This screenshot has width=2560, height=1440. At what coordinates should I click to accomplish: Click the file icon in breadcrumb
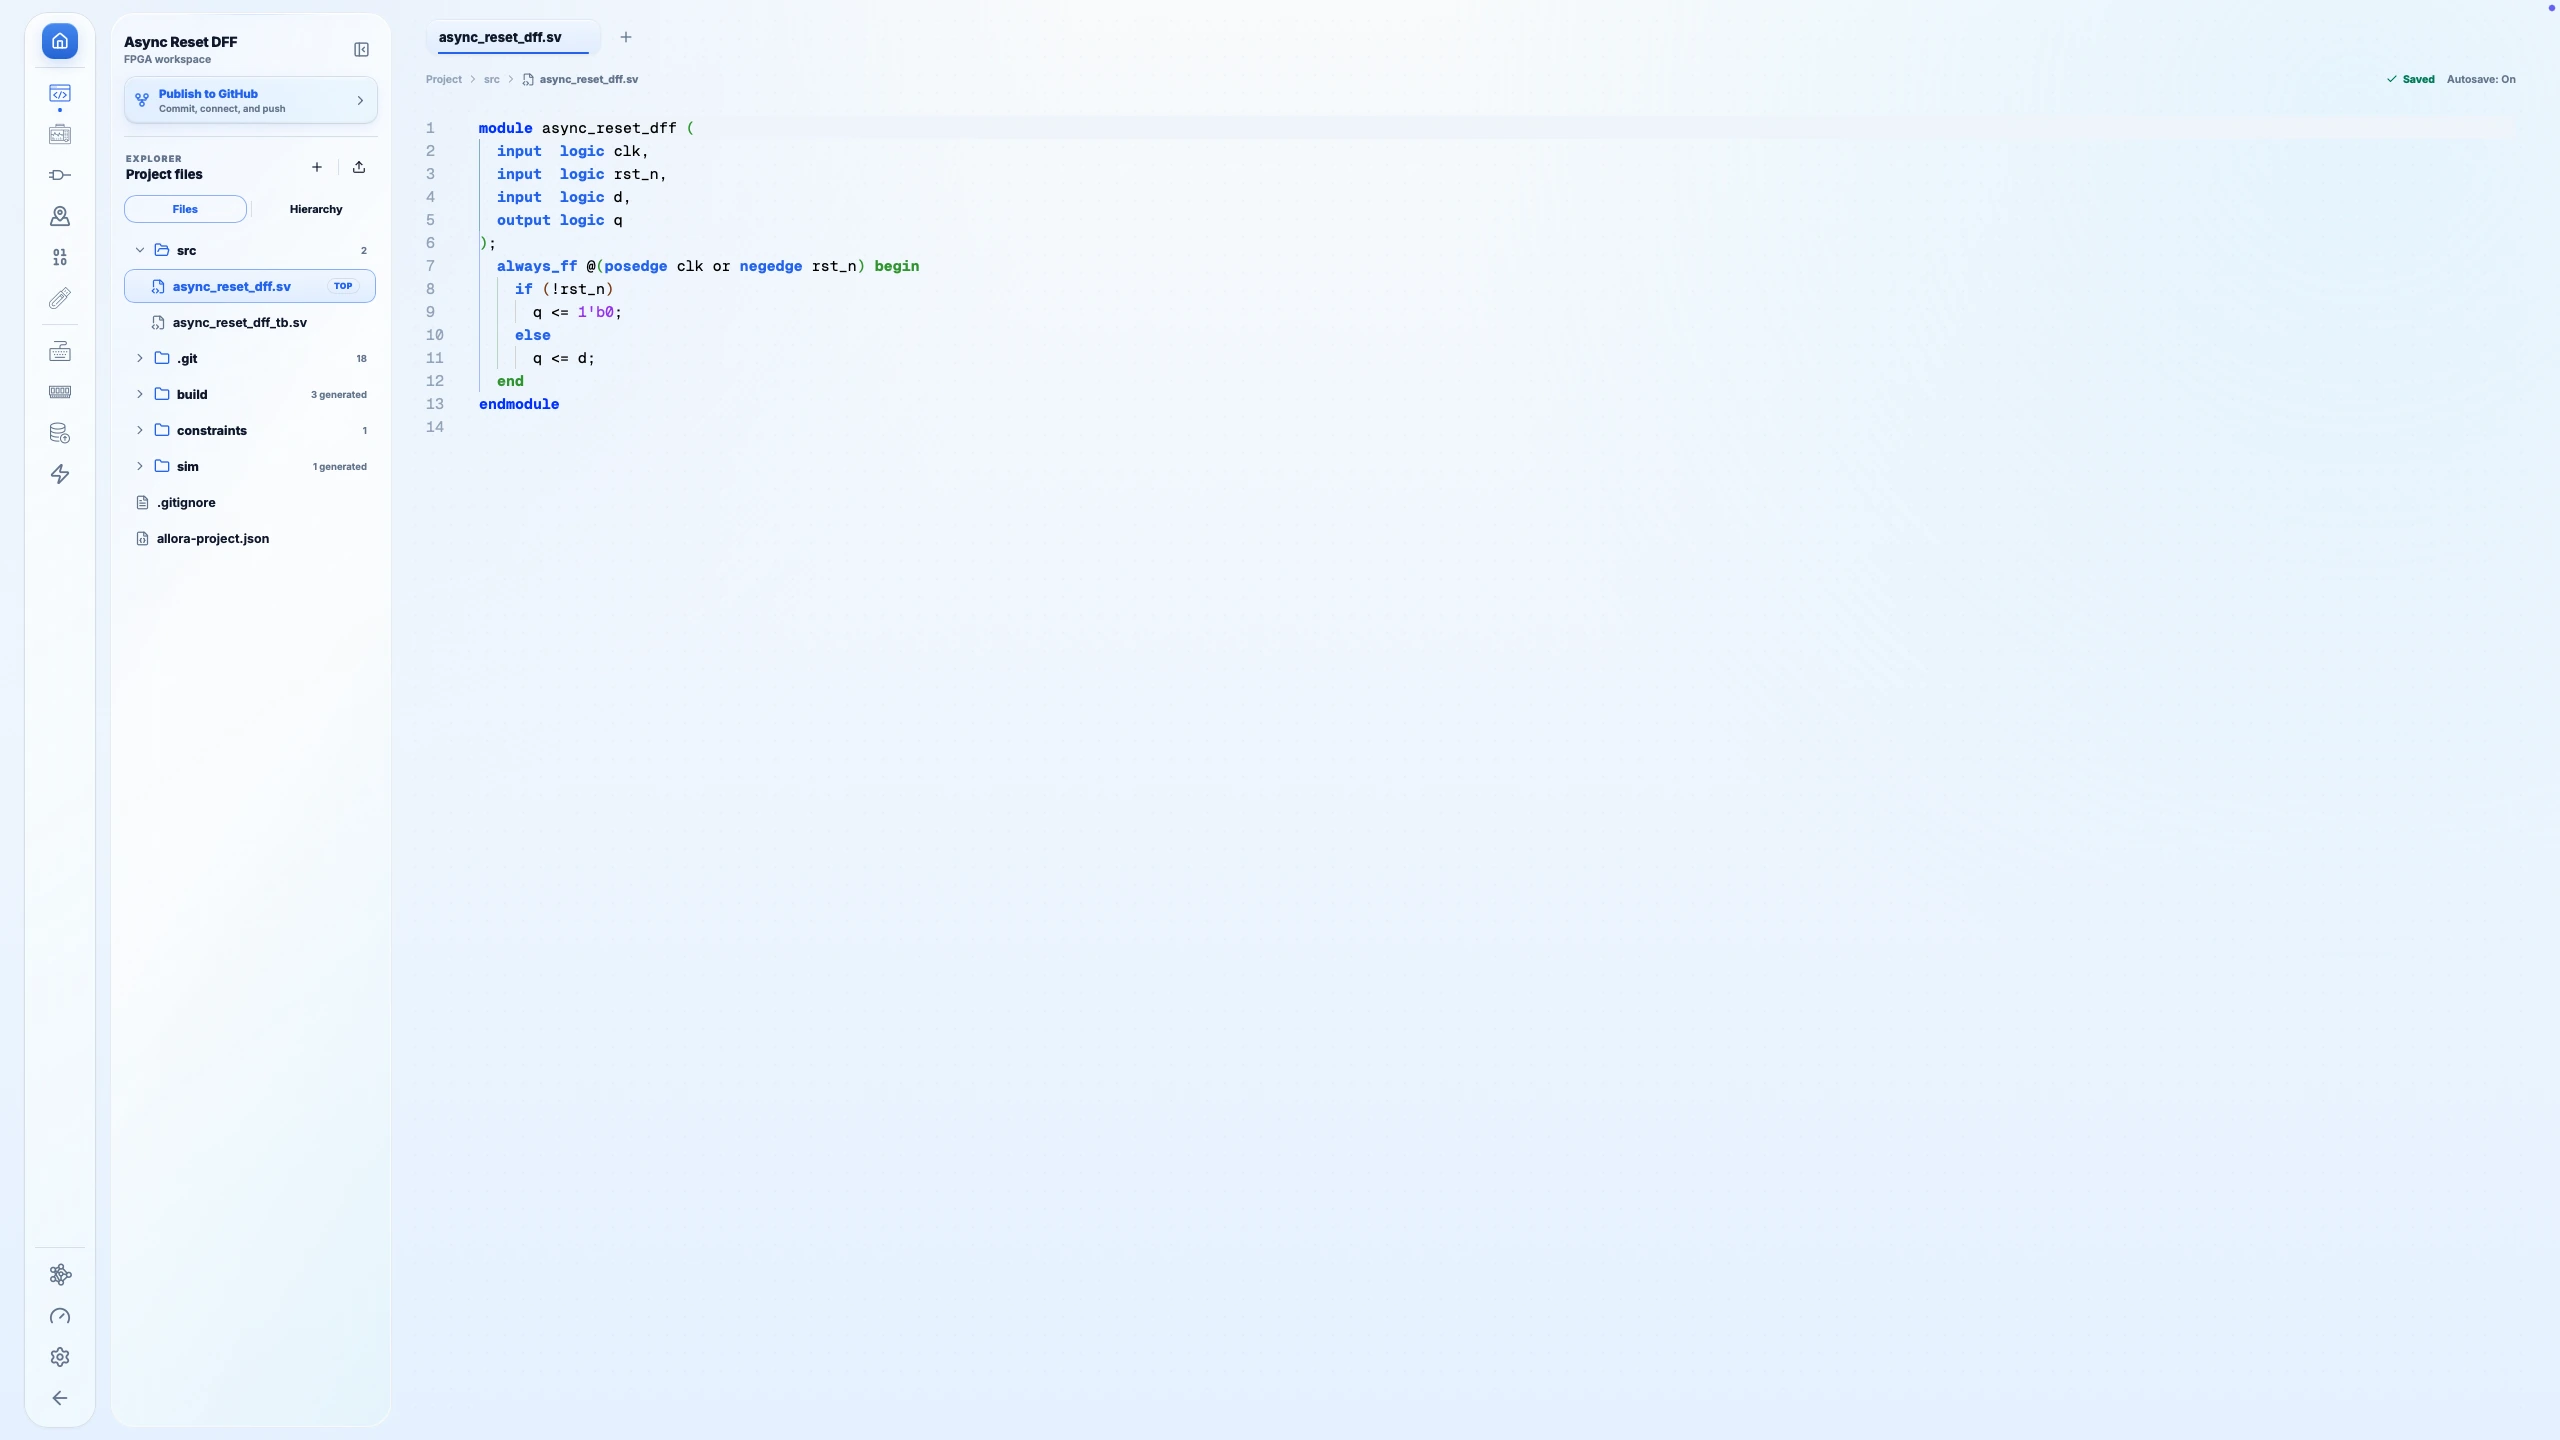[x=528, y=79]
